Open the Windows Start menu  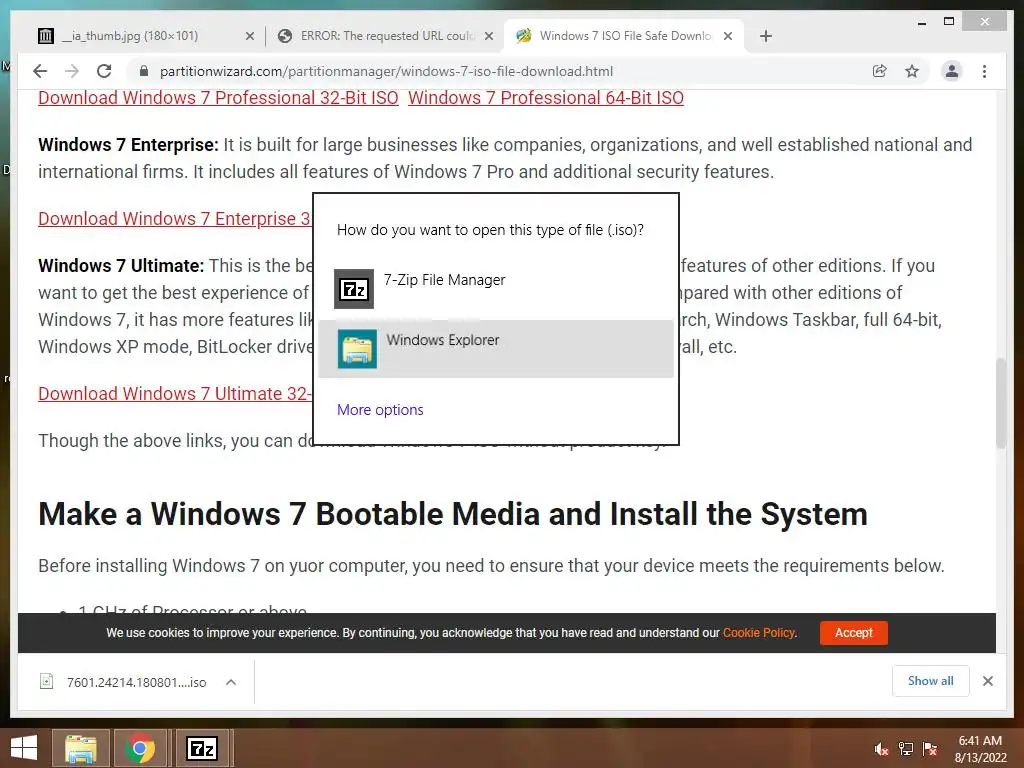pyautogui.click(x=24, y=748)
